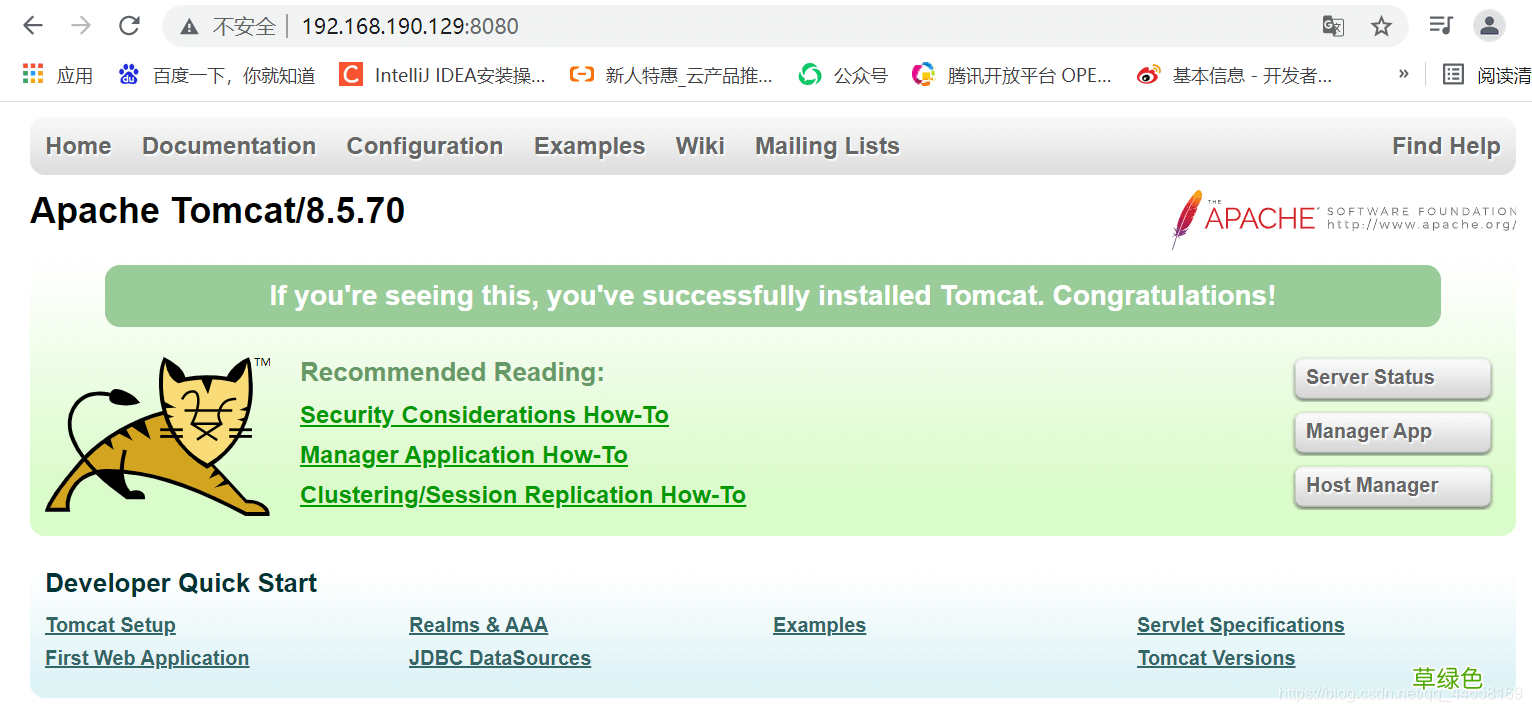Open the Documentation menu item

pos(229,146)
